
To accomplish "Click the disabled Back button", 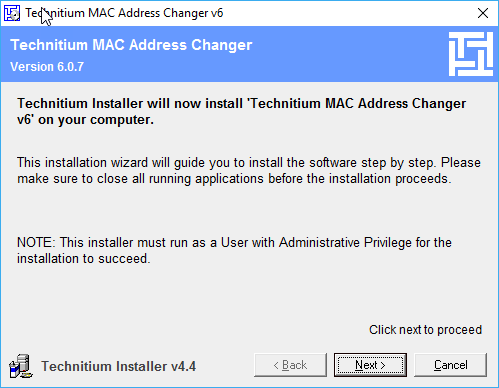I will 290,365.
